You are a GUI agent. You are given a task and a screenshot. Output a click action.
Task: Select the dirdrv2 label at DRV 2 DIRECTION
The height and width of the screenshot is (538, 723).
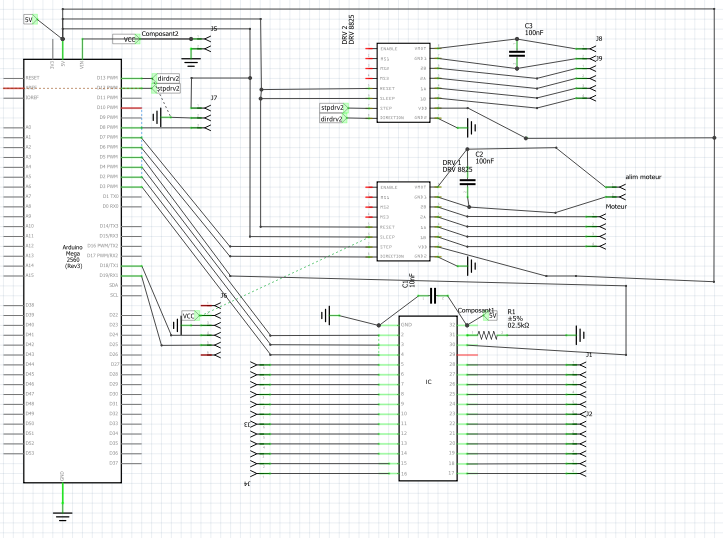click(332, 118)
